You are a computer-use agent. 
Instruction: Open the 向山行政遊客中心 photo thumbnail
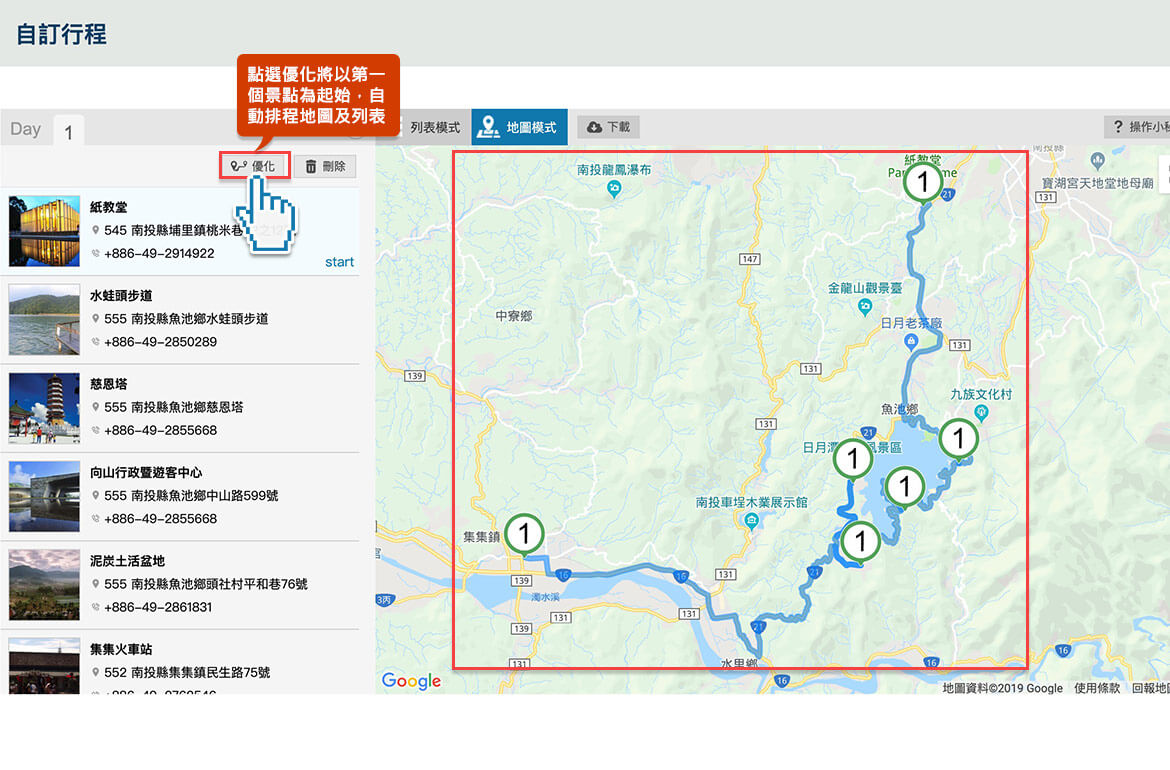[44, 496]
